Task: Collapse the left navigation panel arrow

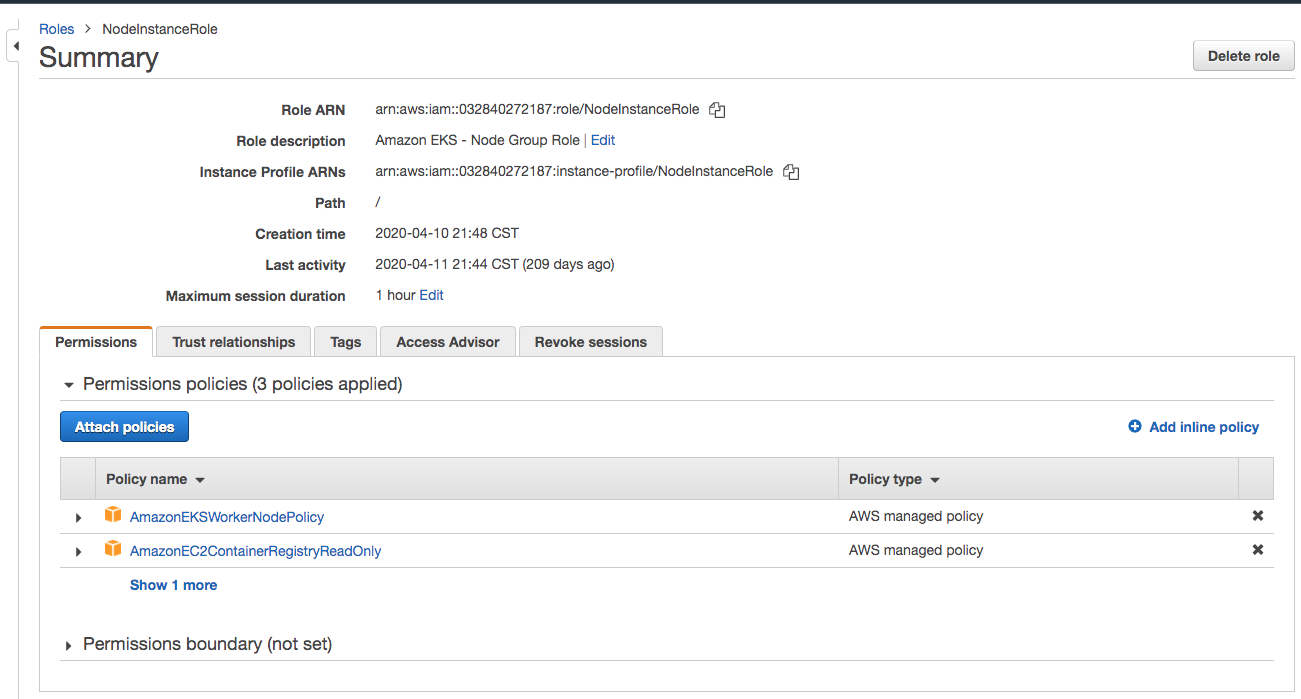Action: coord(15,44)
